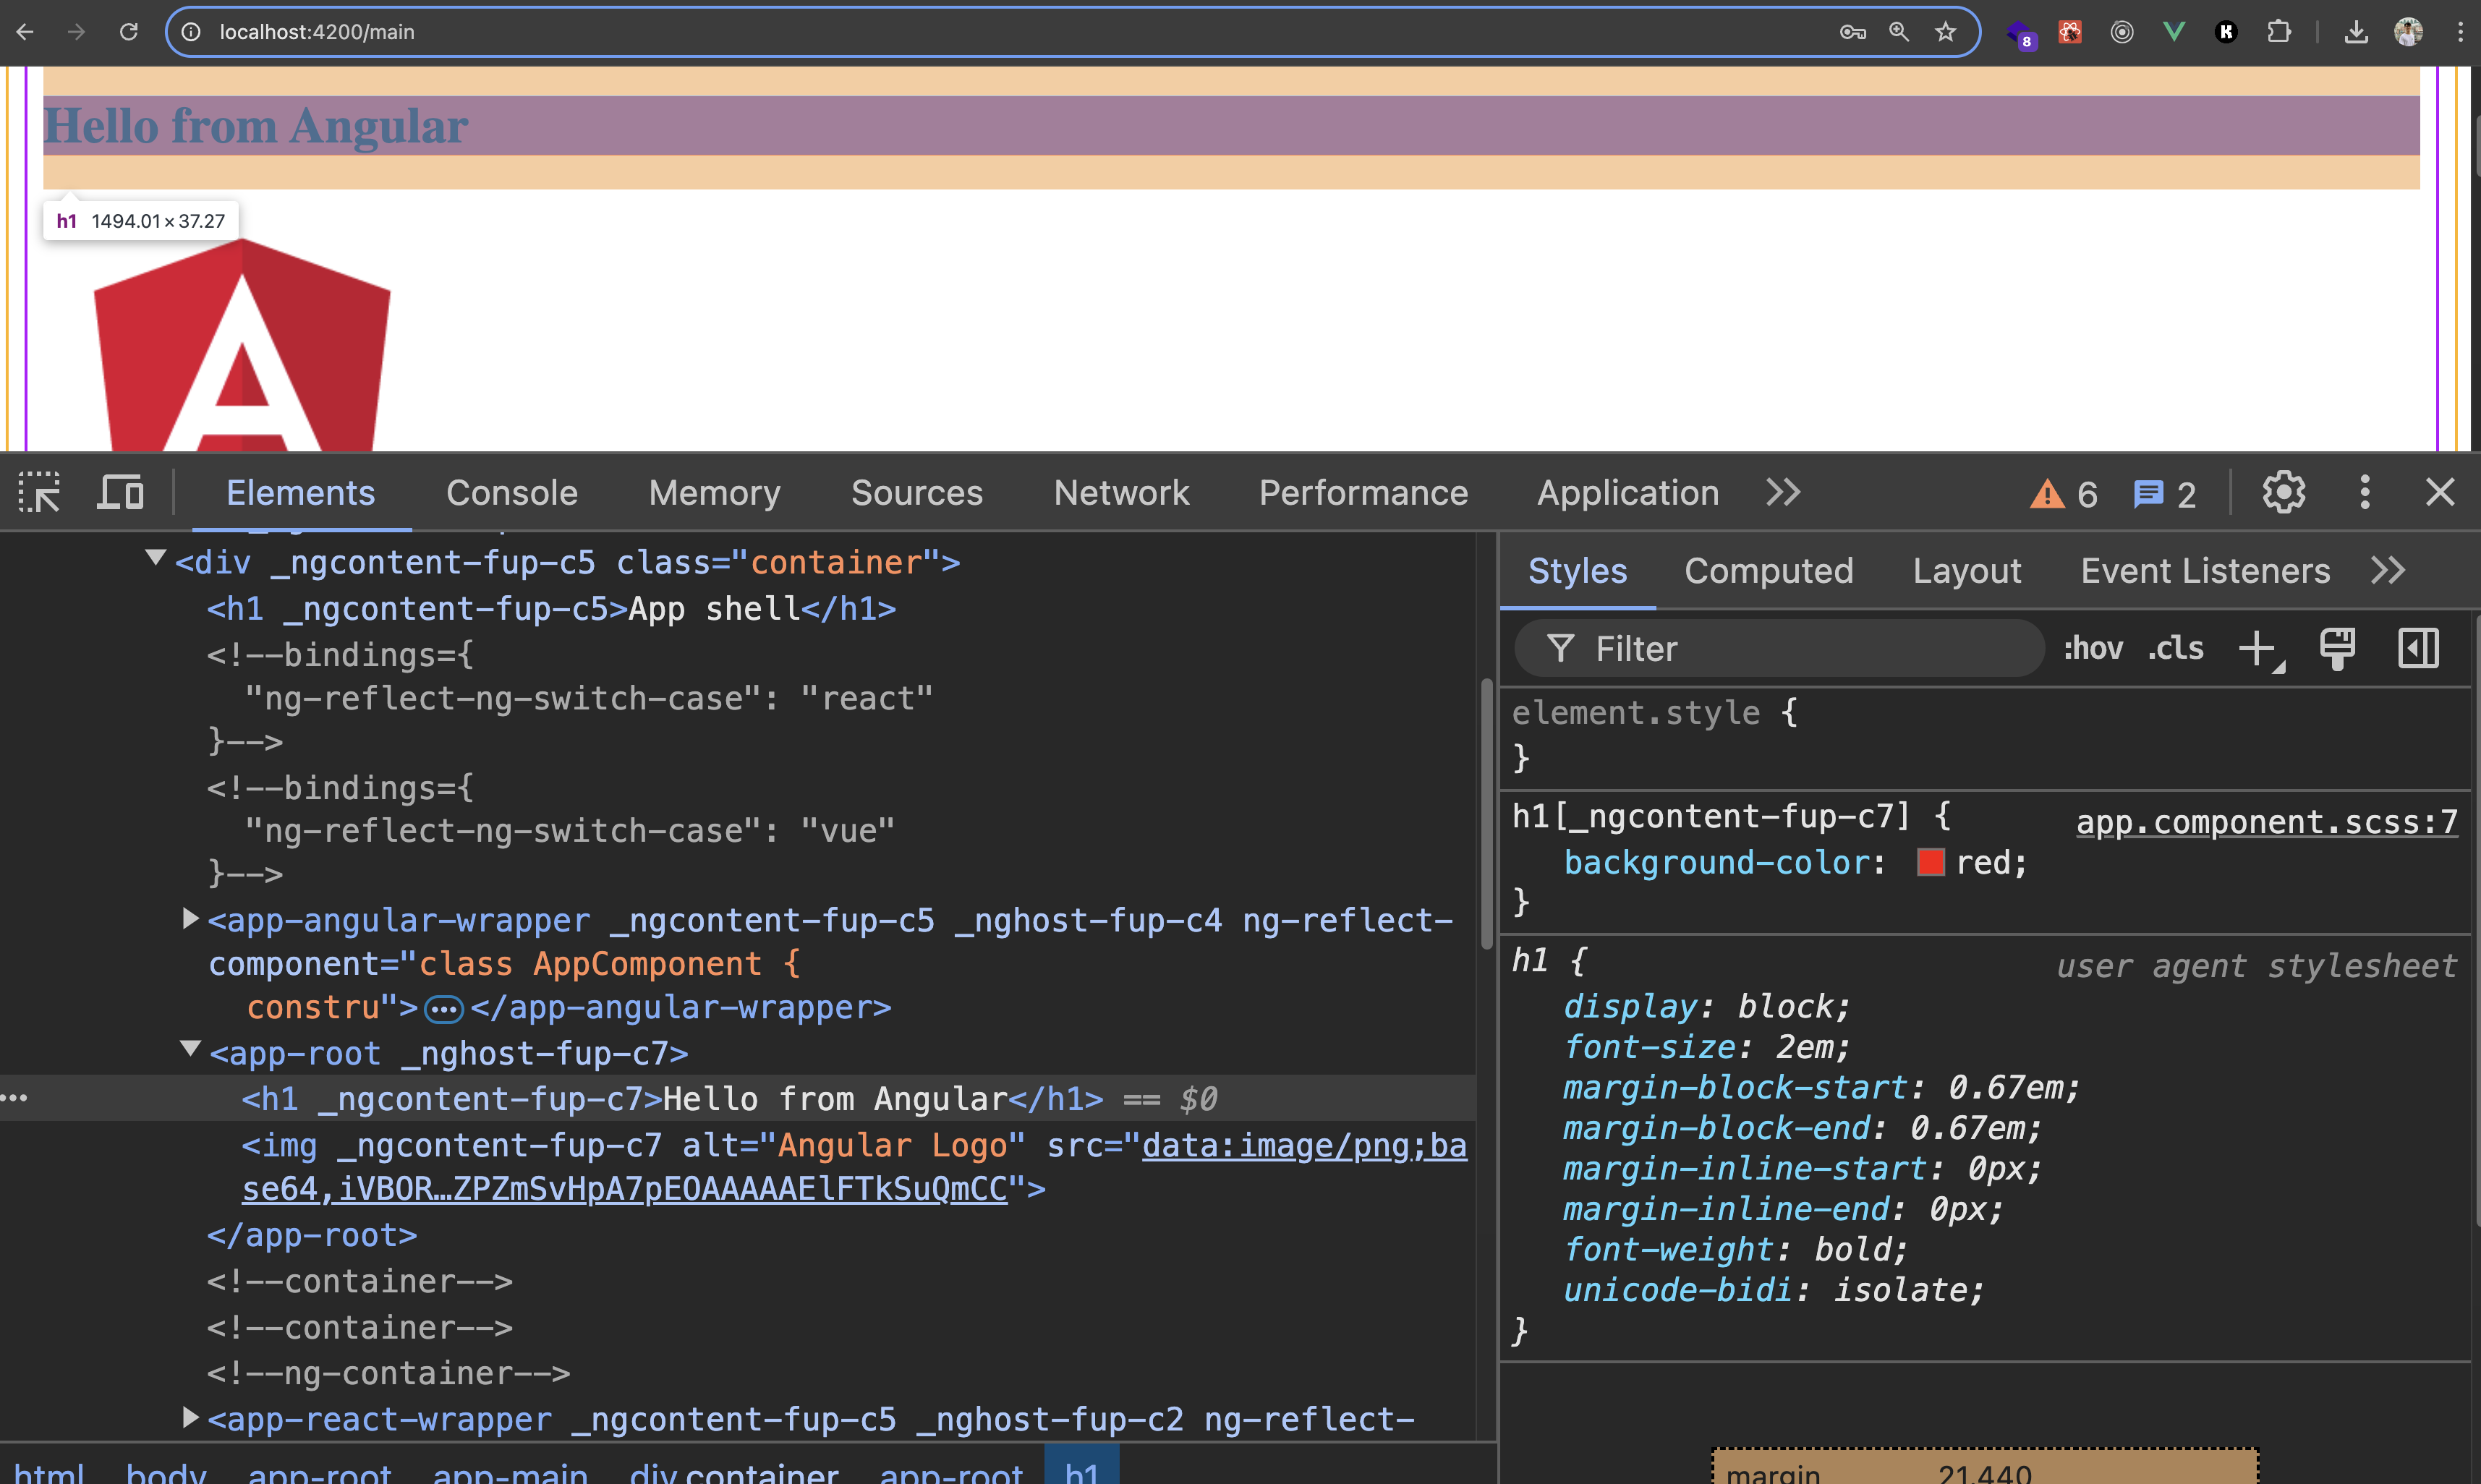Select the inspect element tool
2481x1484 pixels.
tap(39, 492)
